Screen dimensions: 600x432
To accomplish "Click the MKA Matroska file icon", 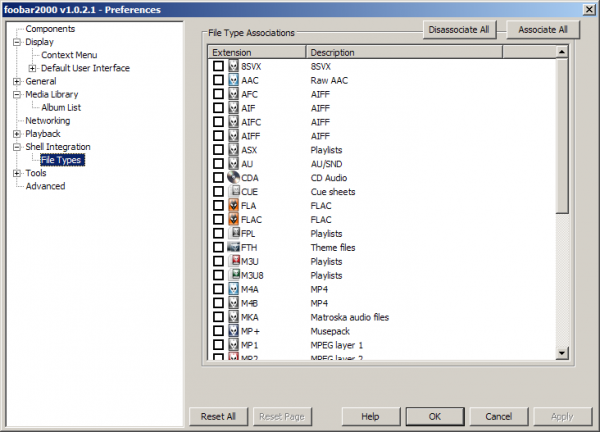I will [x=233, y=317].
